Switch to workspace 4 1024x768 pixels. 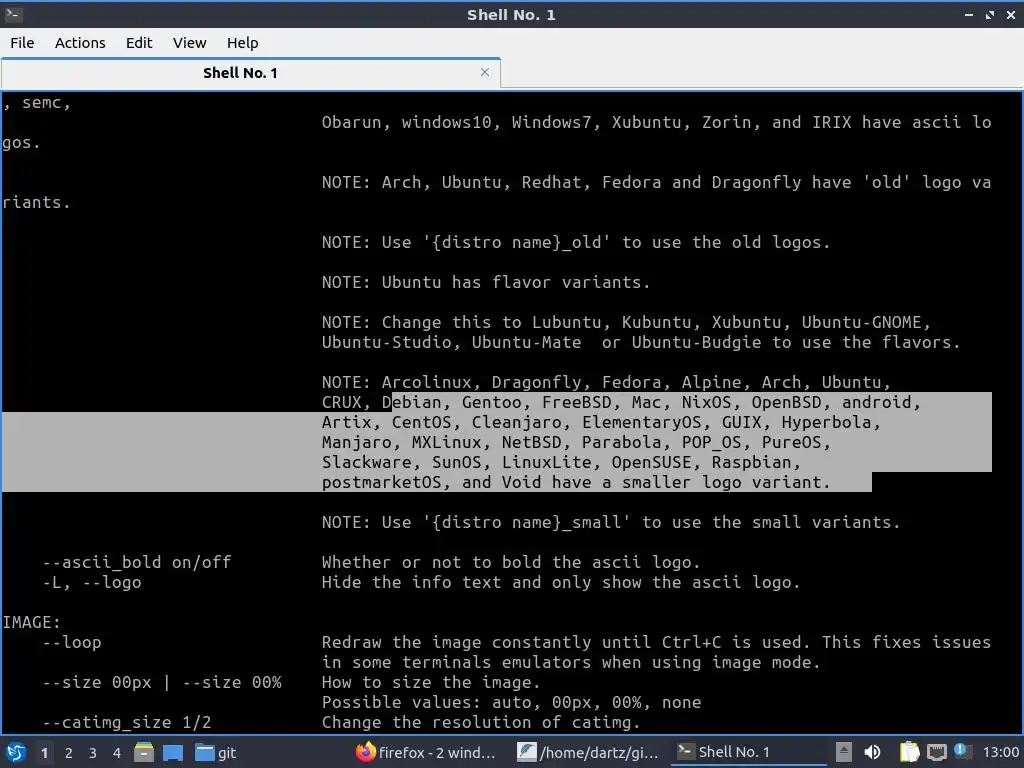click(117, 753)
